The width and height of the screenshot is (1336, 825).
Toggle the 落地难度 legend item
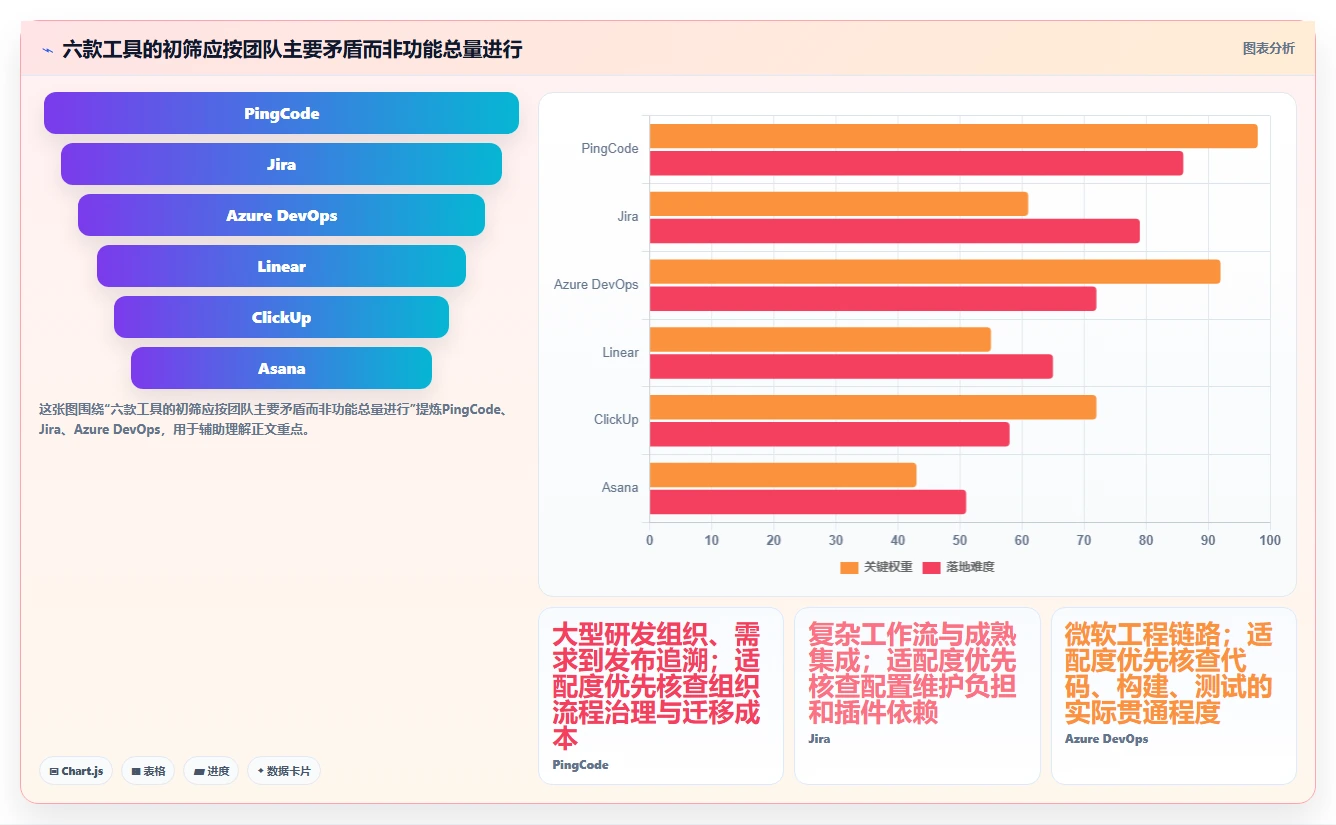[958, 567]
